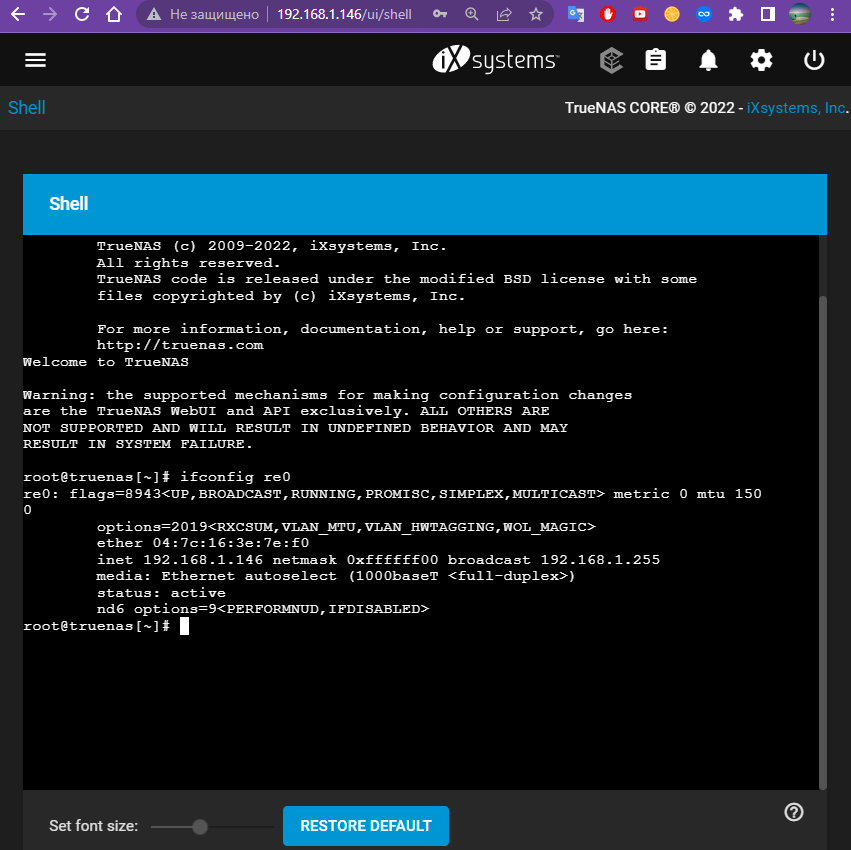This screenshot has height=850, width=851.
Task: Open the Google Translate extension
Action: [576, 14]
